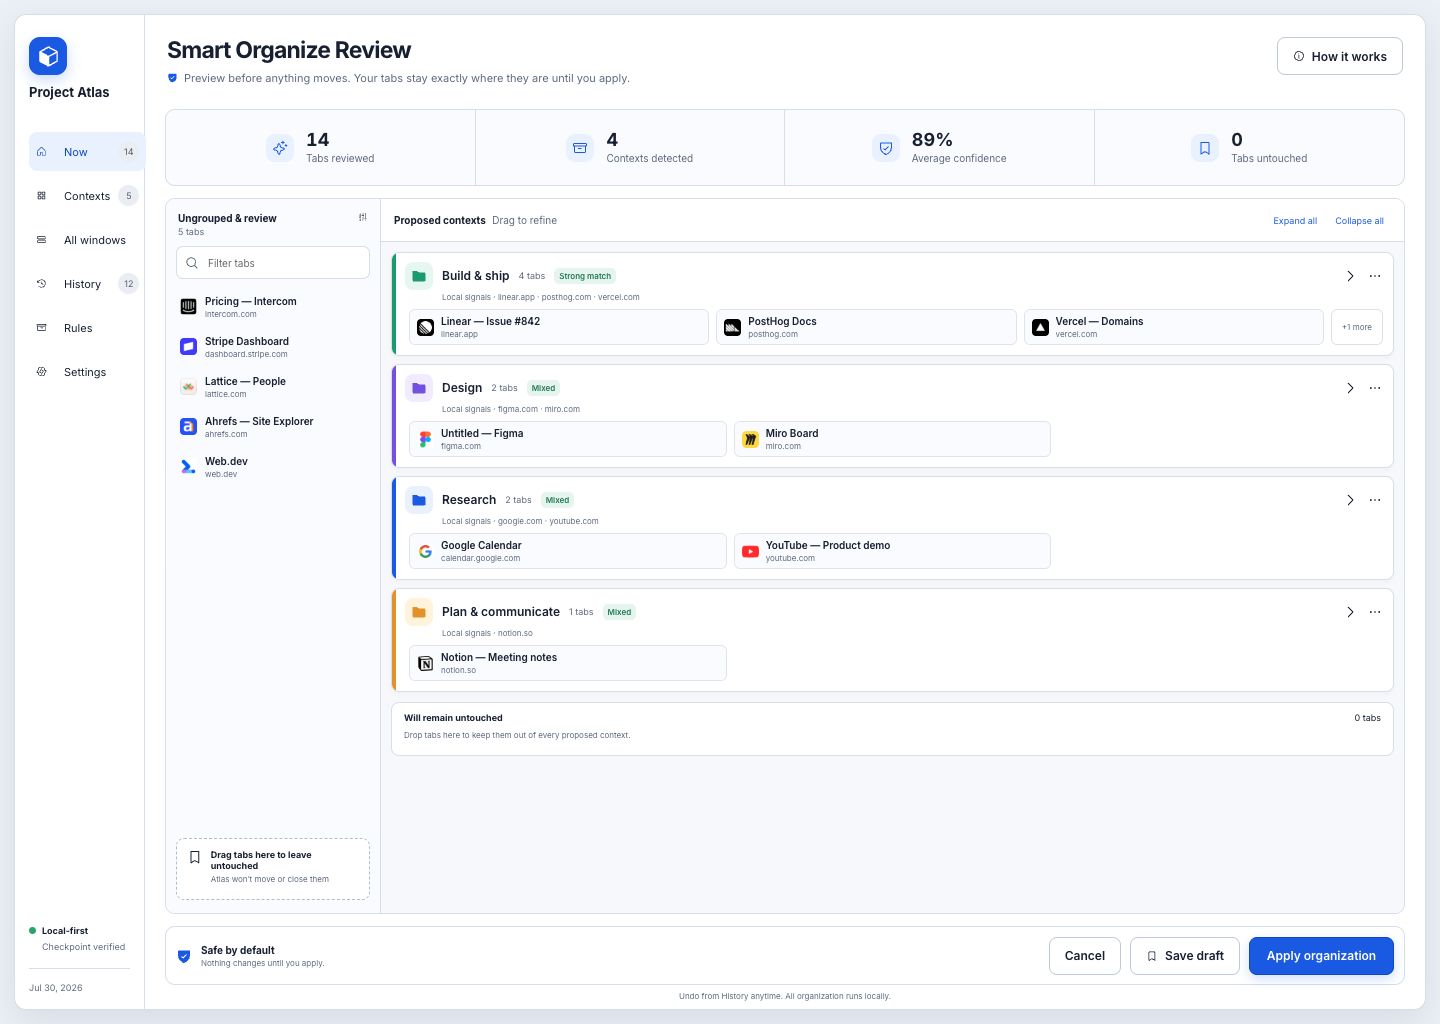
Task: Select the Notion — Meeting notes tab card
Action: pyautogui.click(x=568, y=663)
